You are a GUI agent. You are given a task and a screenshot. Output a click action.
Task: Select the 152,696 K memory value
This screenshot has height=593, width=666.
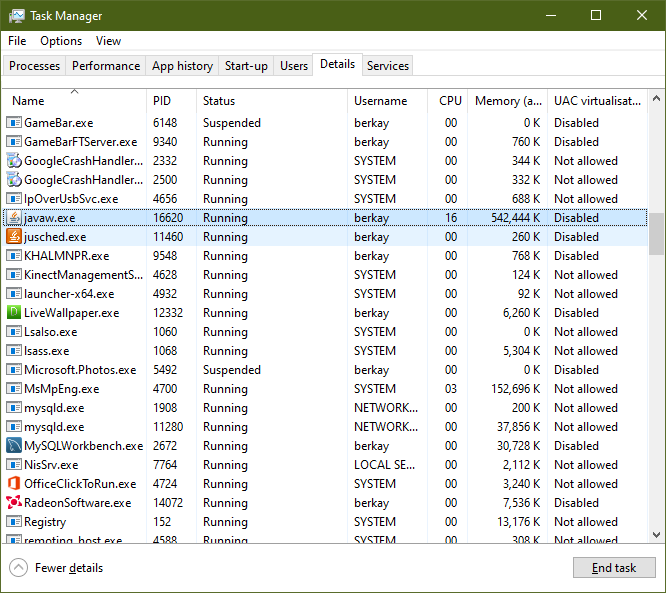(515, 389)
